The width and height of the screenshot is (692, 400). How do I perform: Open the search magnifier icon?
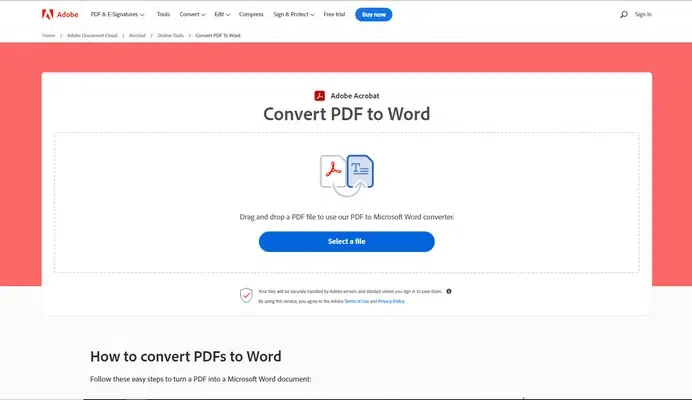point(624,15)
